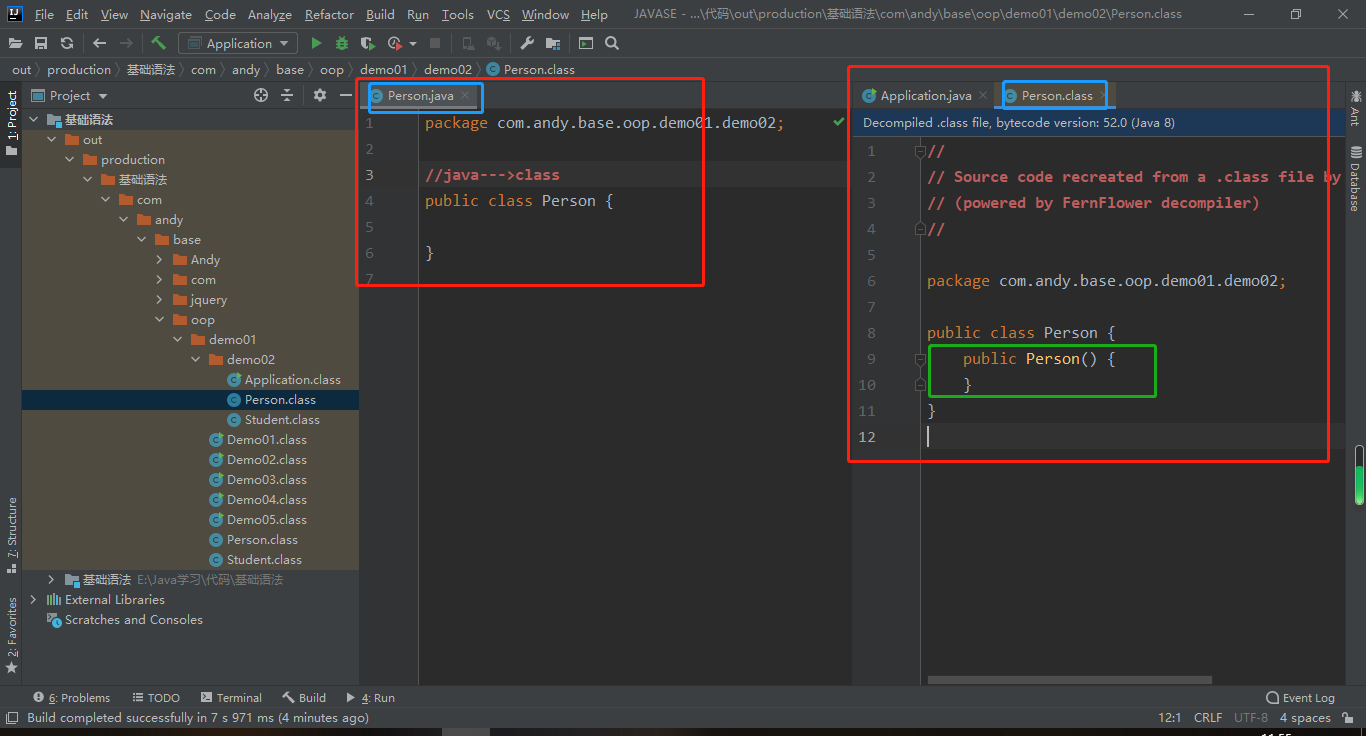
Task: Open Search Everywhere magnifier icon
Action: click(612, 43)
